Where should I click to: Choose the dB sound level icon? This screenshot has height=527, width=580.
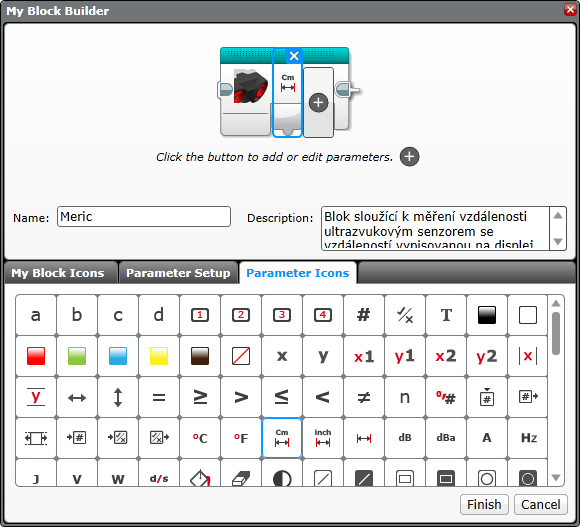(405, 438)
